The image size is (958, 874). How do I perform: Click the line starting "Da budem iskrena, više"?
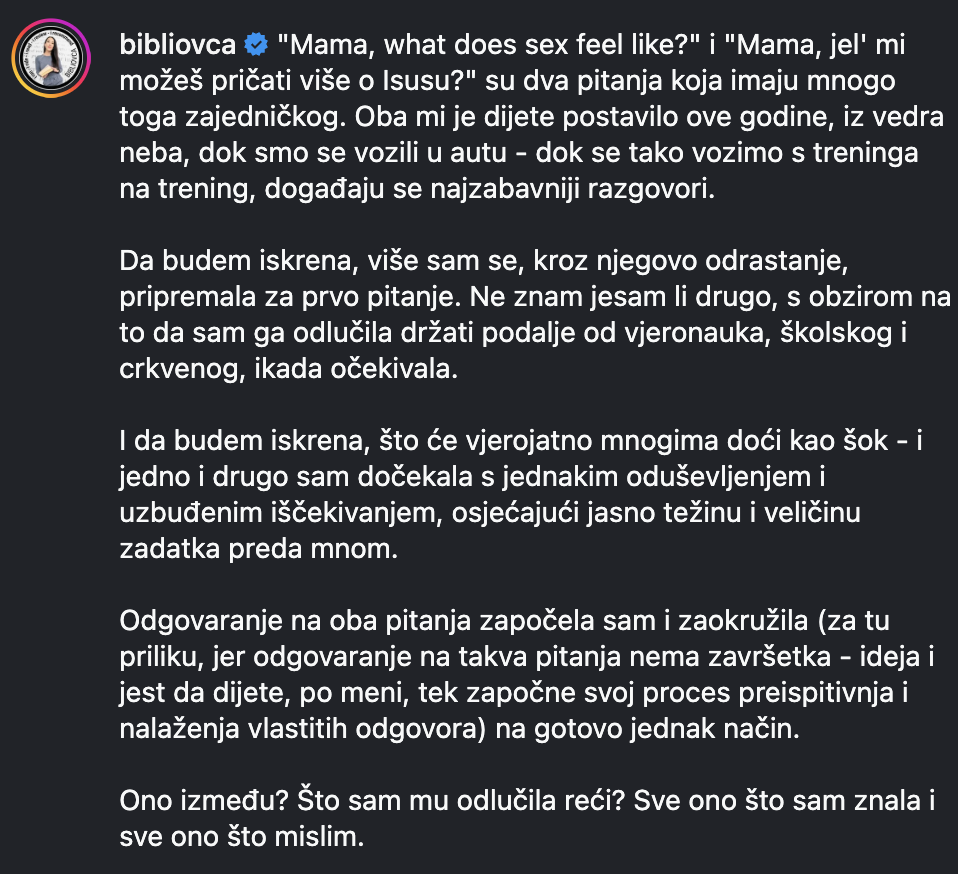coord(484,261)
